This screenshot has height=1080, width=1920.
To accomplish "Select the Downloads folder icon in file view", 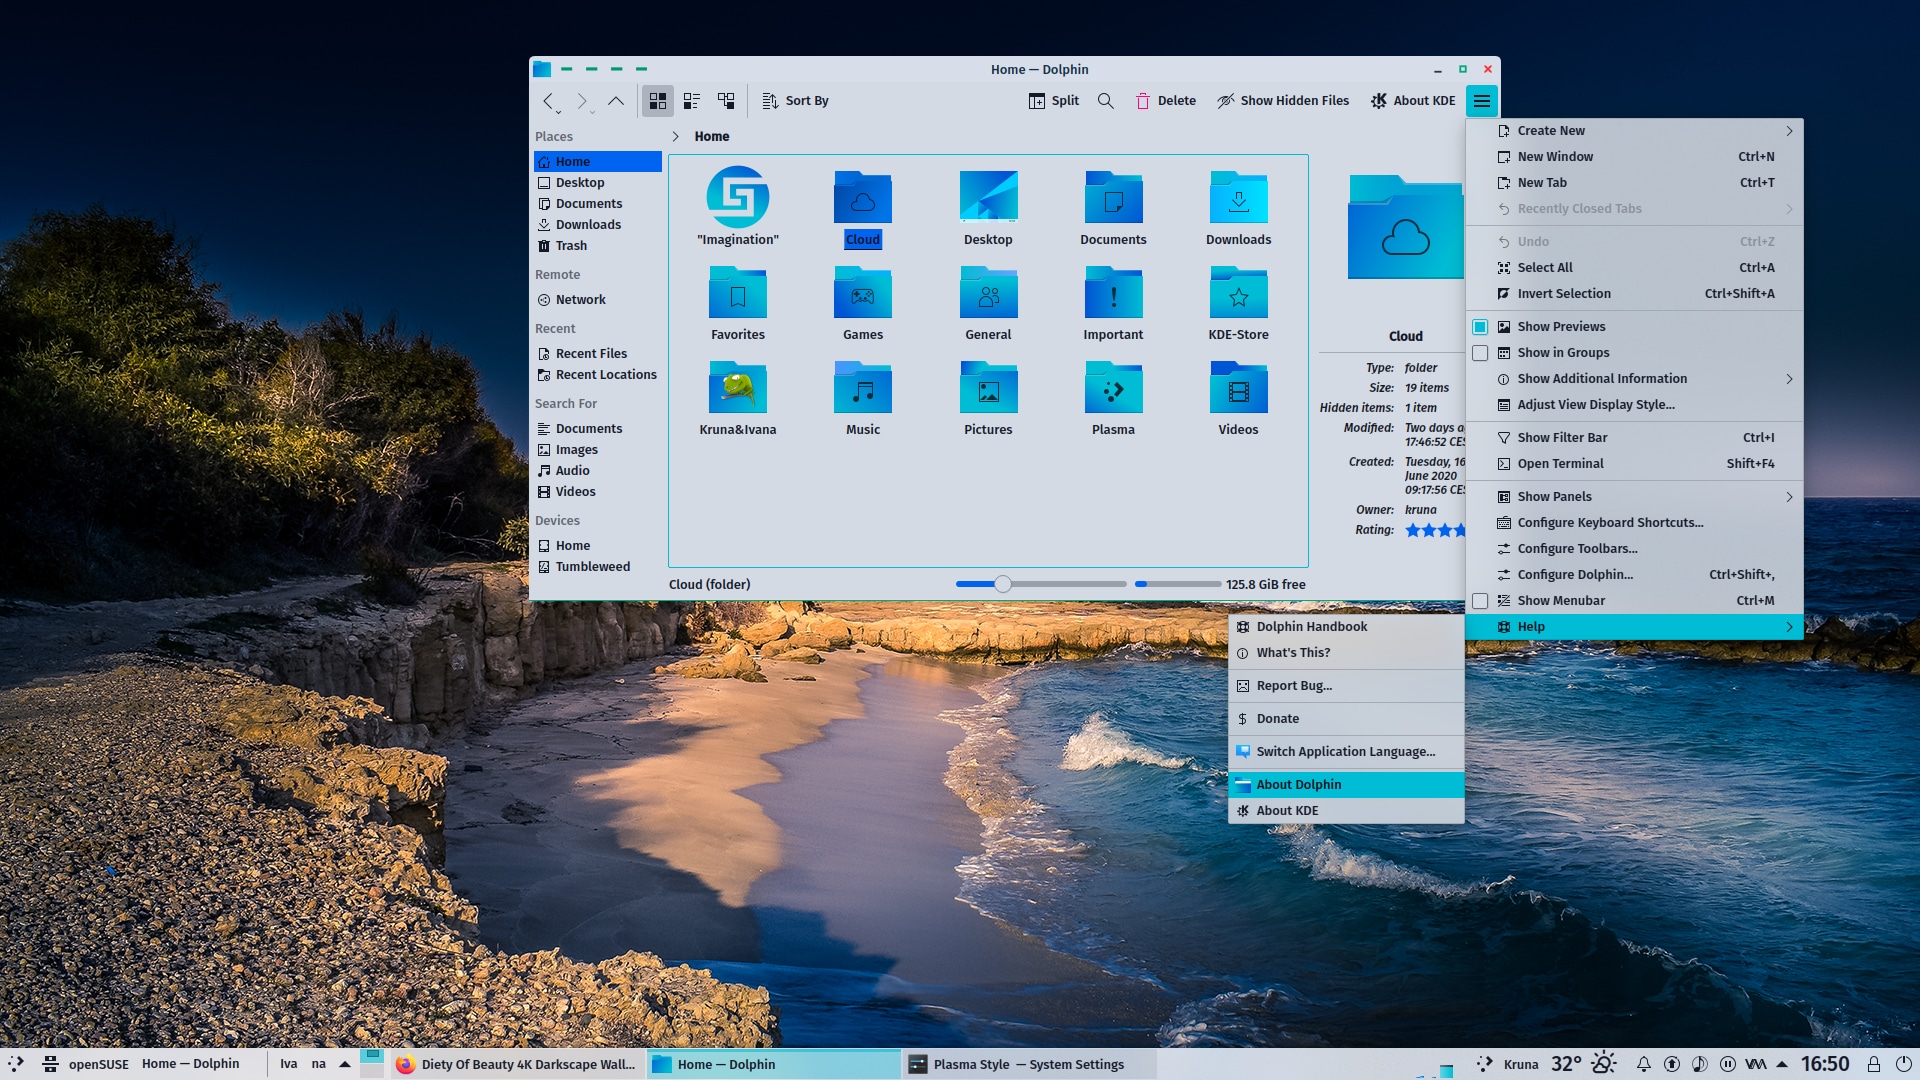I will [1238, 198].
